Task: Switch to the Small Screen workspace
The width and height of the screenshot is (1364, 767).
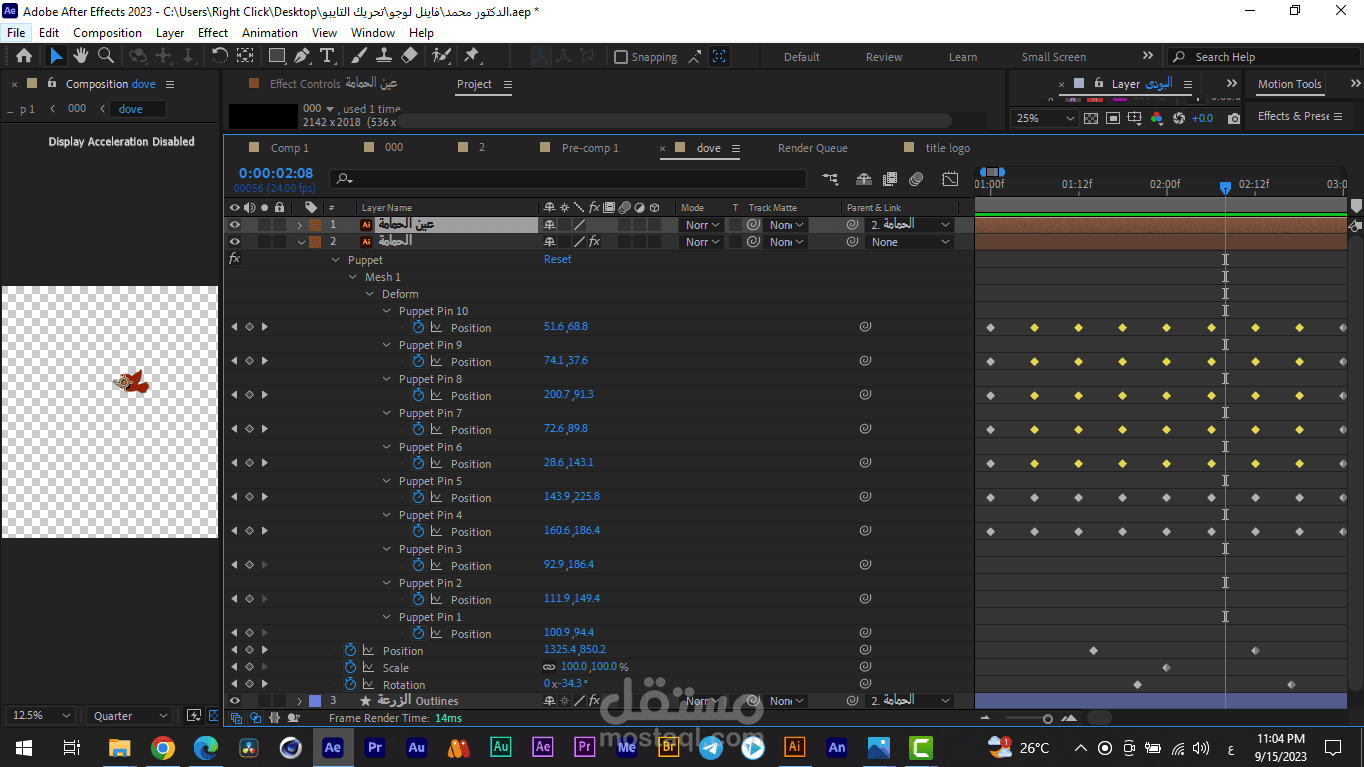Action: 1053,57
